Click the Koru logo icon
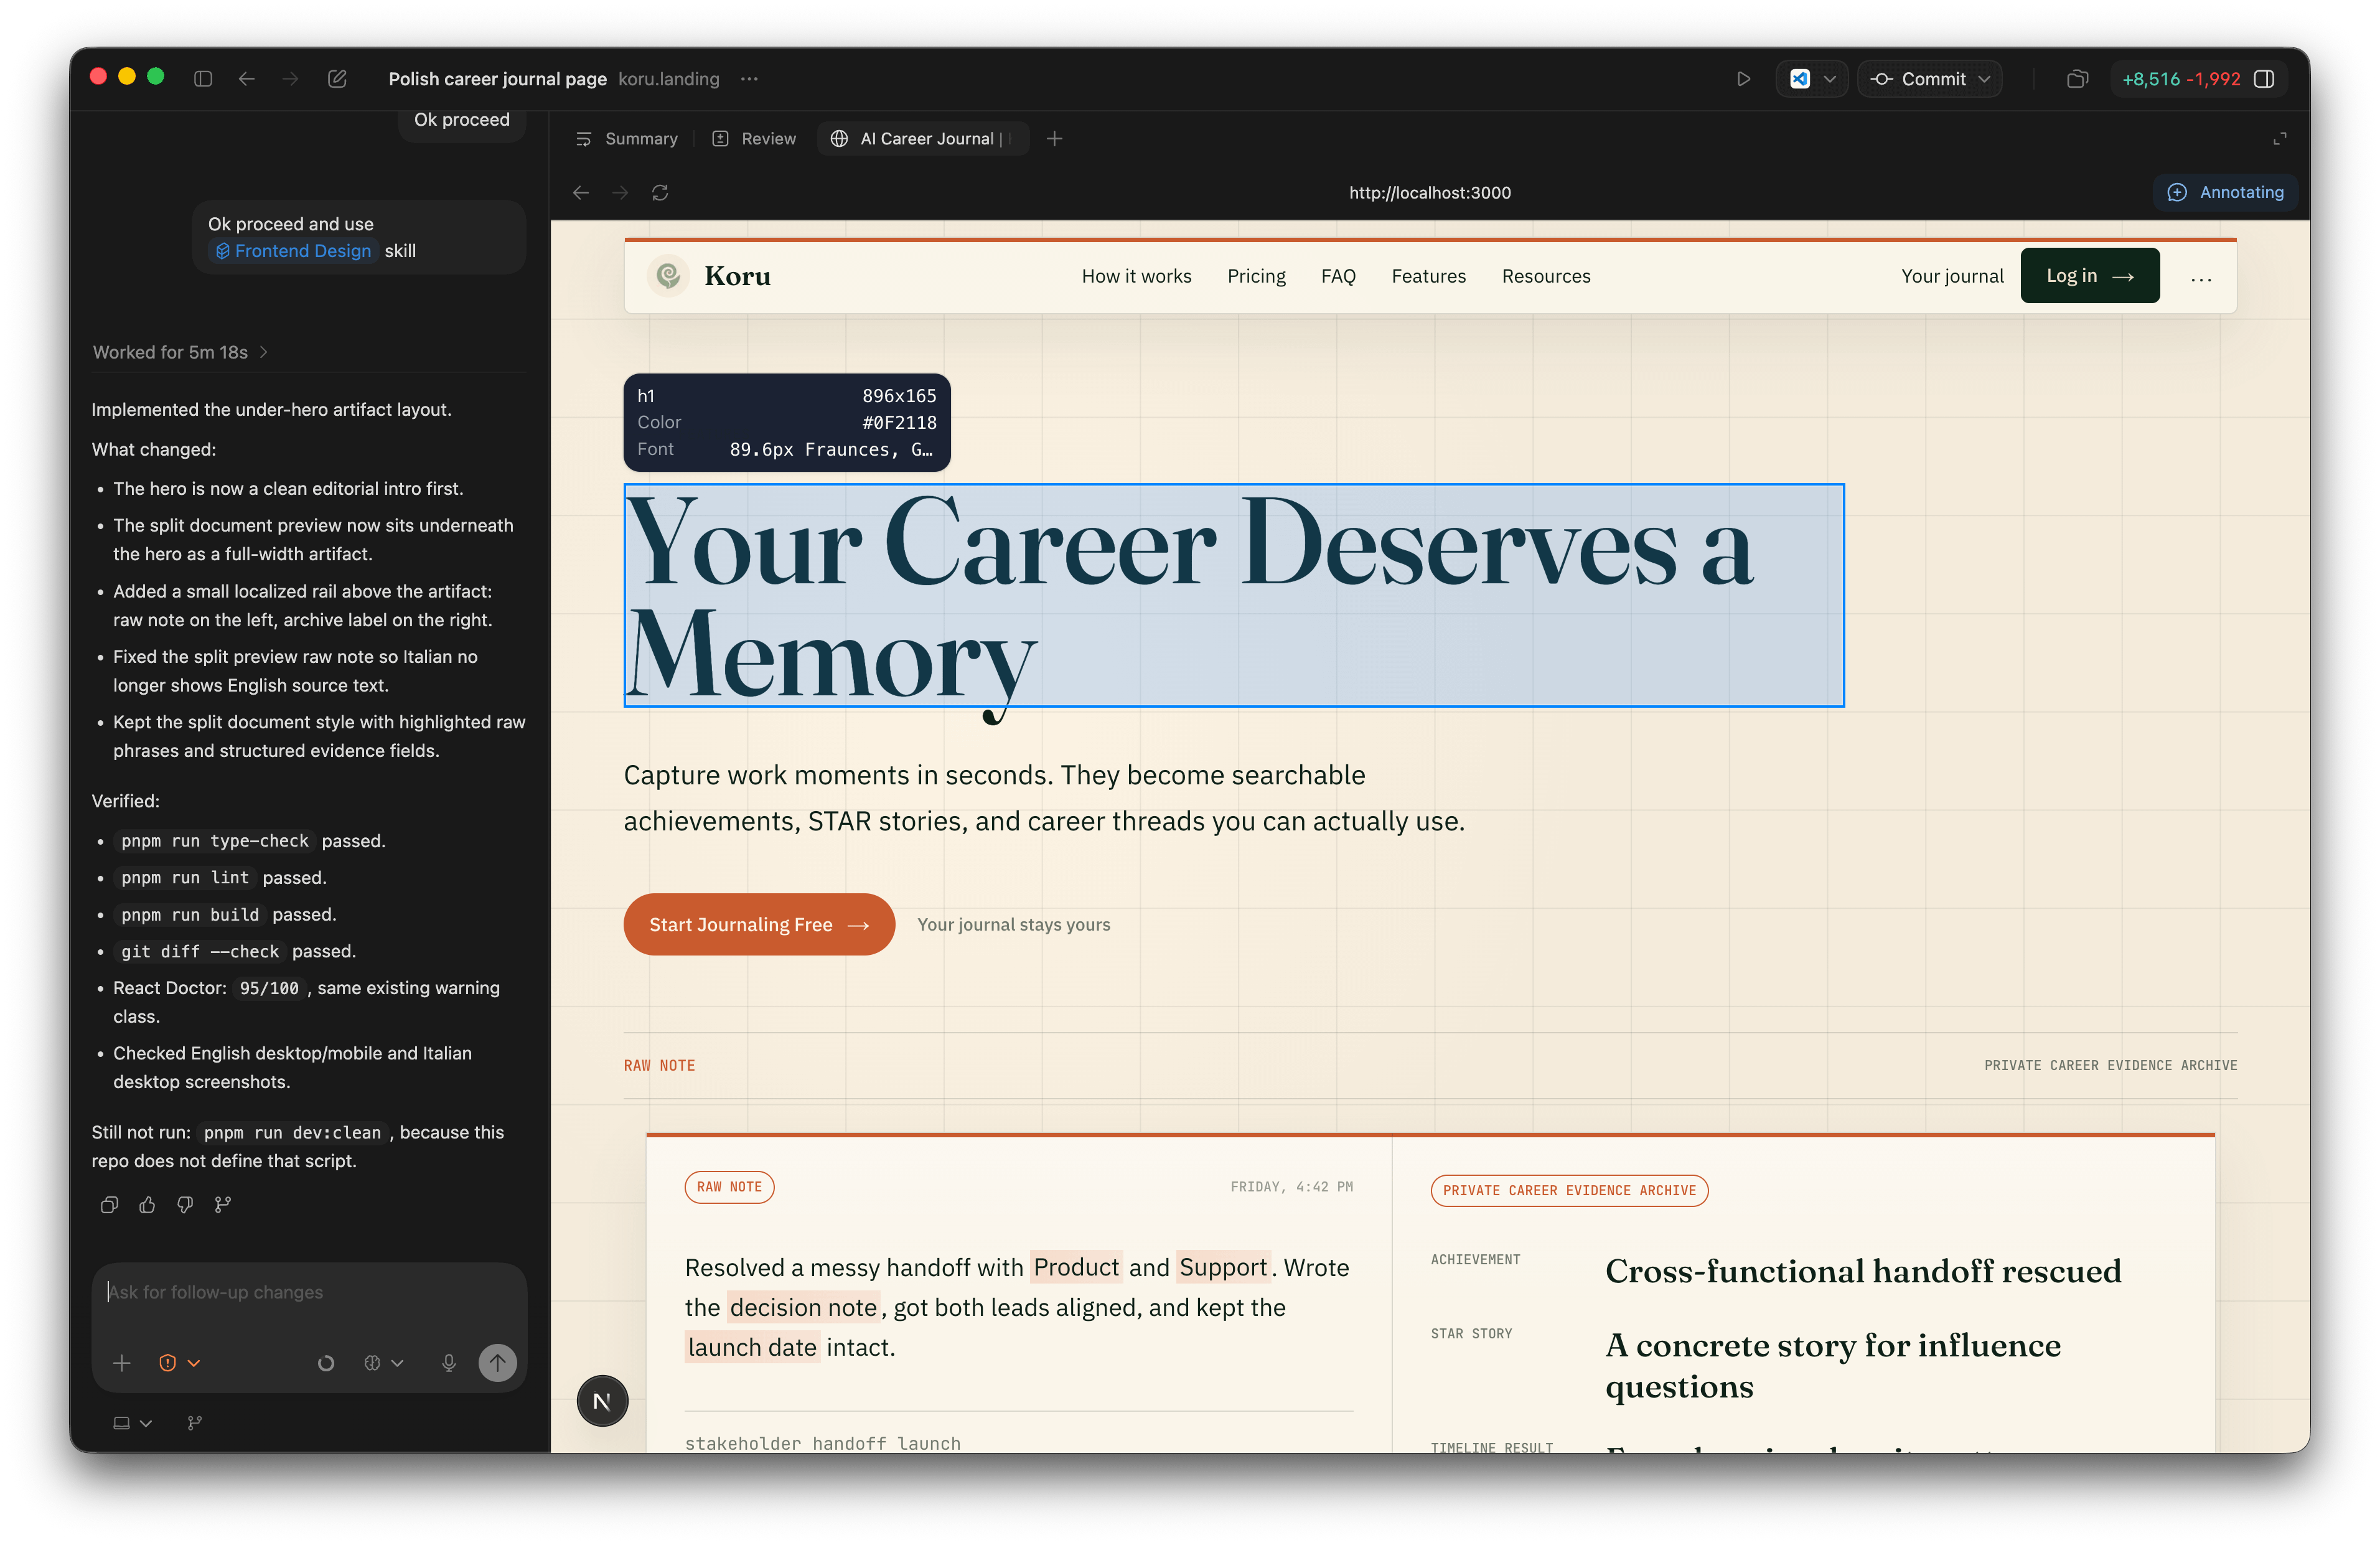 (668, 275)
